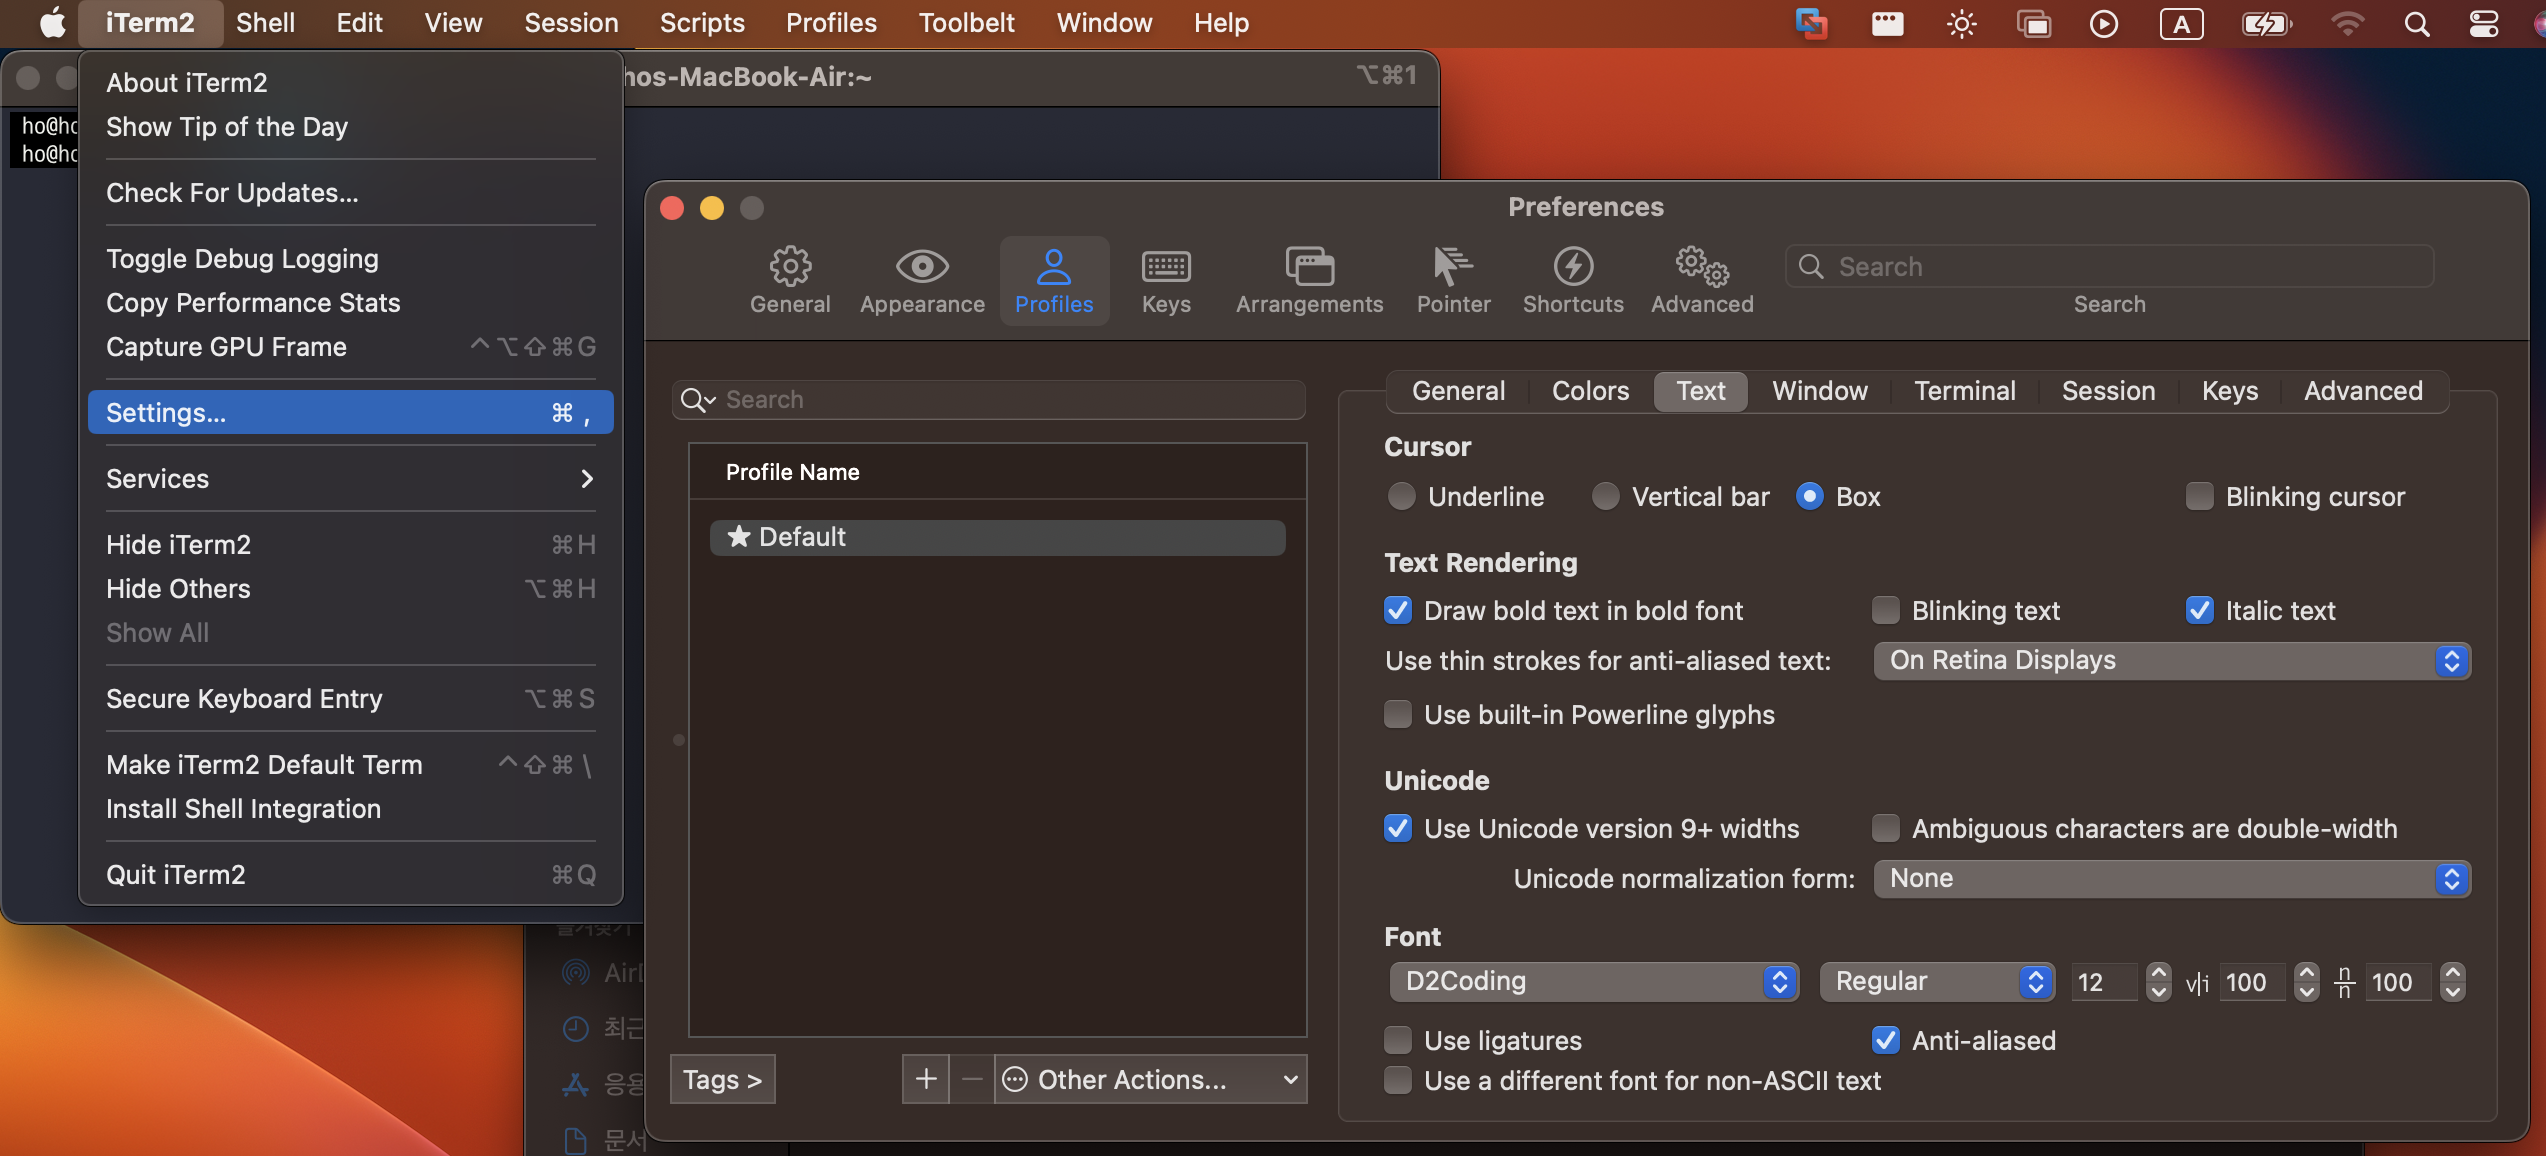The height and width of the screenshot is (1156, 2546).
Task: Open the Shell menu
Action: click(265, 23)
